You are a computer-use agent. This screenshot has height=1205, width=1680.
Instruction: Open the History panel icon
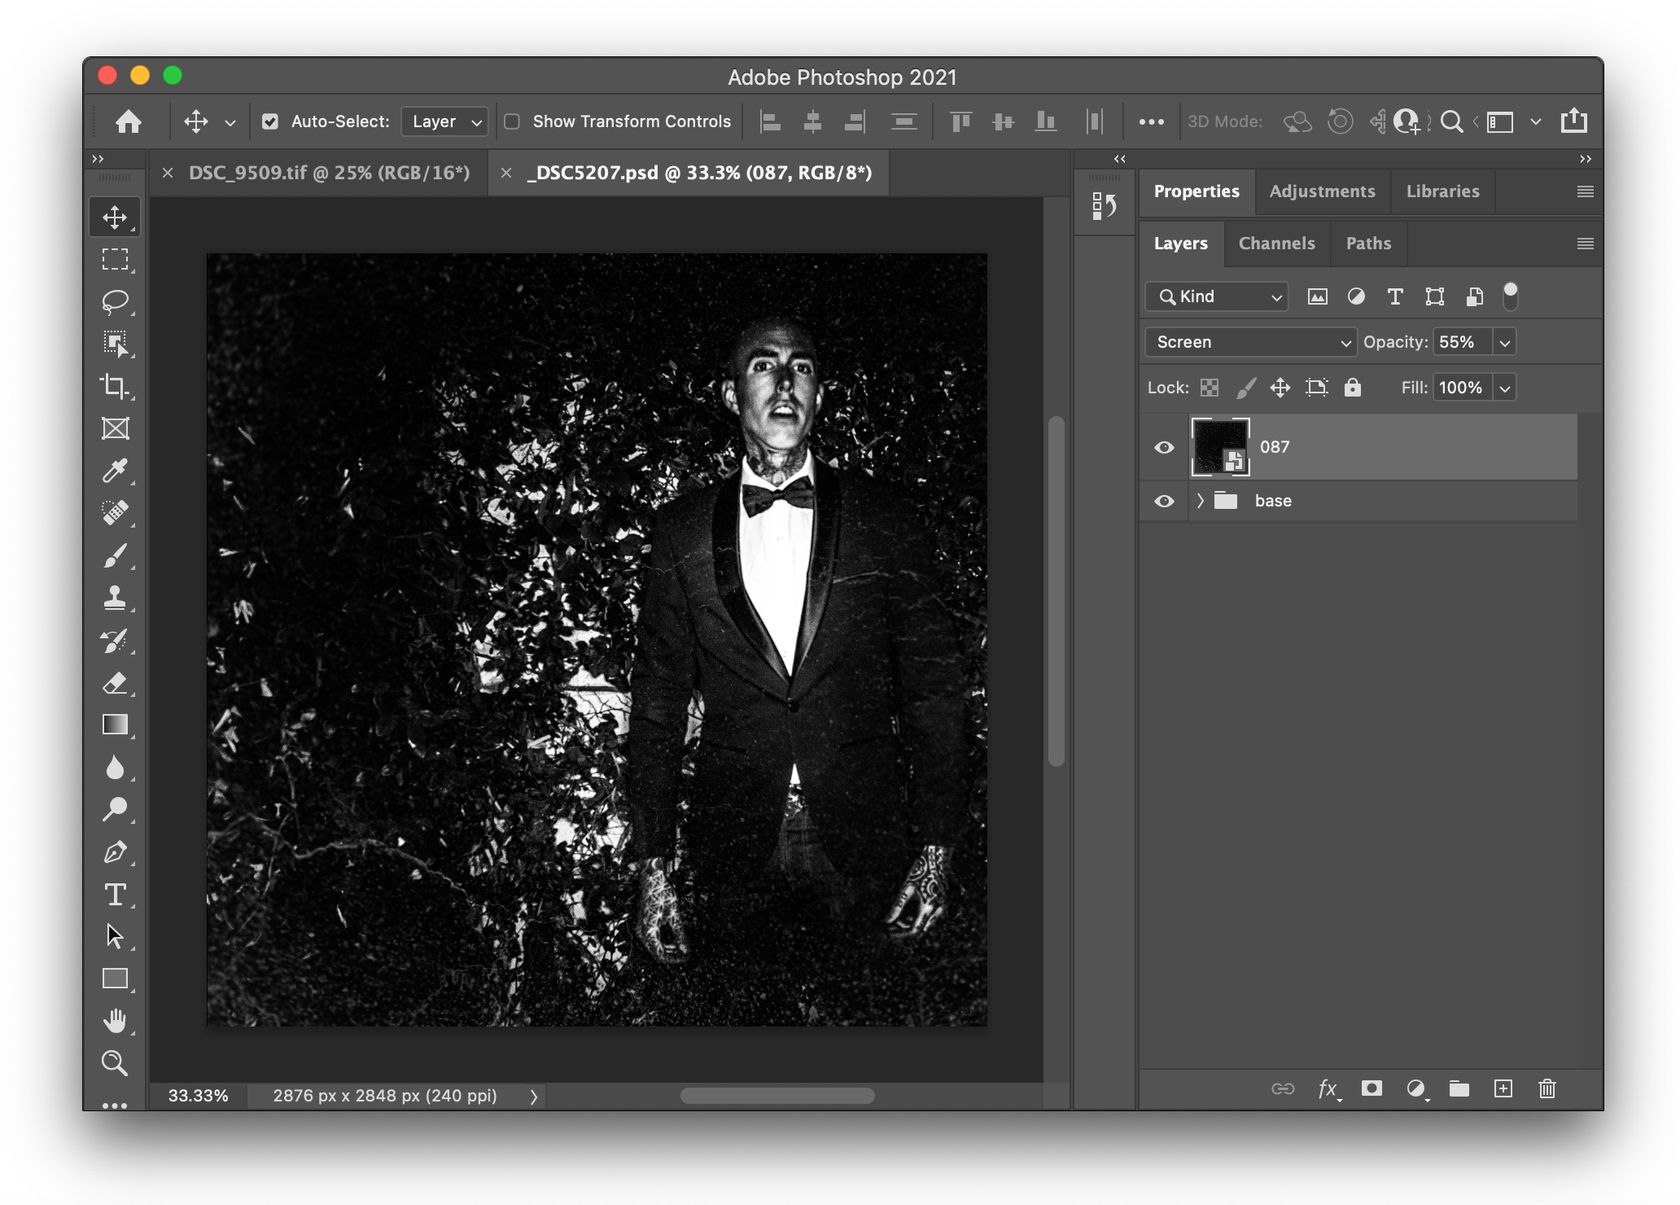[x=1104, y=206]
